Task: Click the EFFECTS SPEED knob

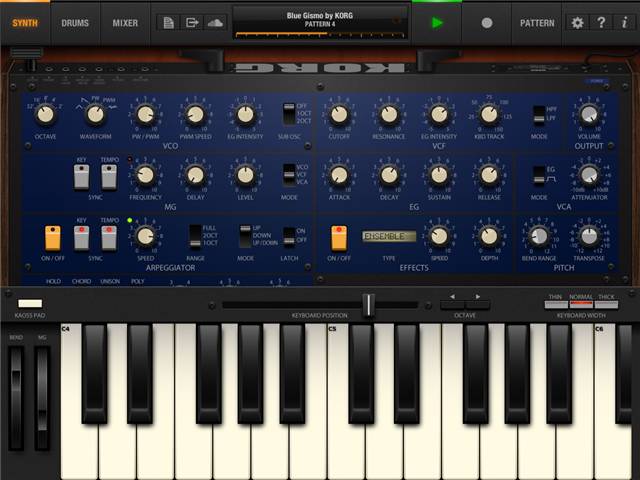Action: click(439, 236)
